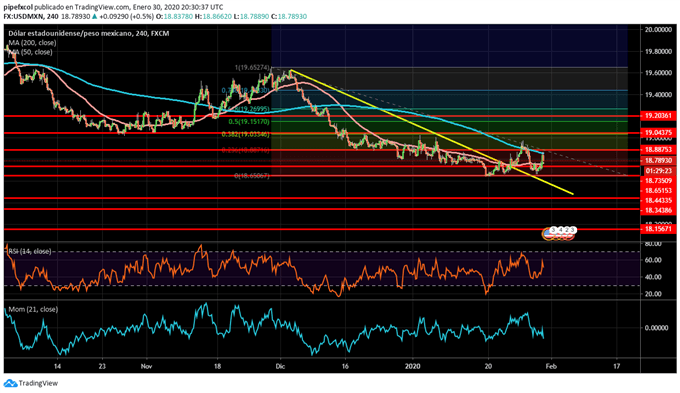Click the 23 date on the time axis
This screenshot has width=680, height=393.
pyautogui.click(x=102, y=367)
